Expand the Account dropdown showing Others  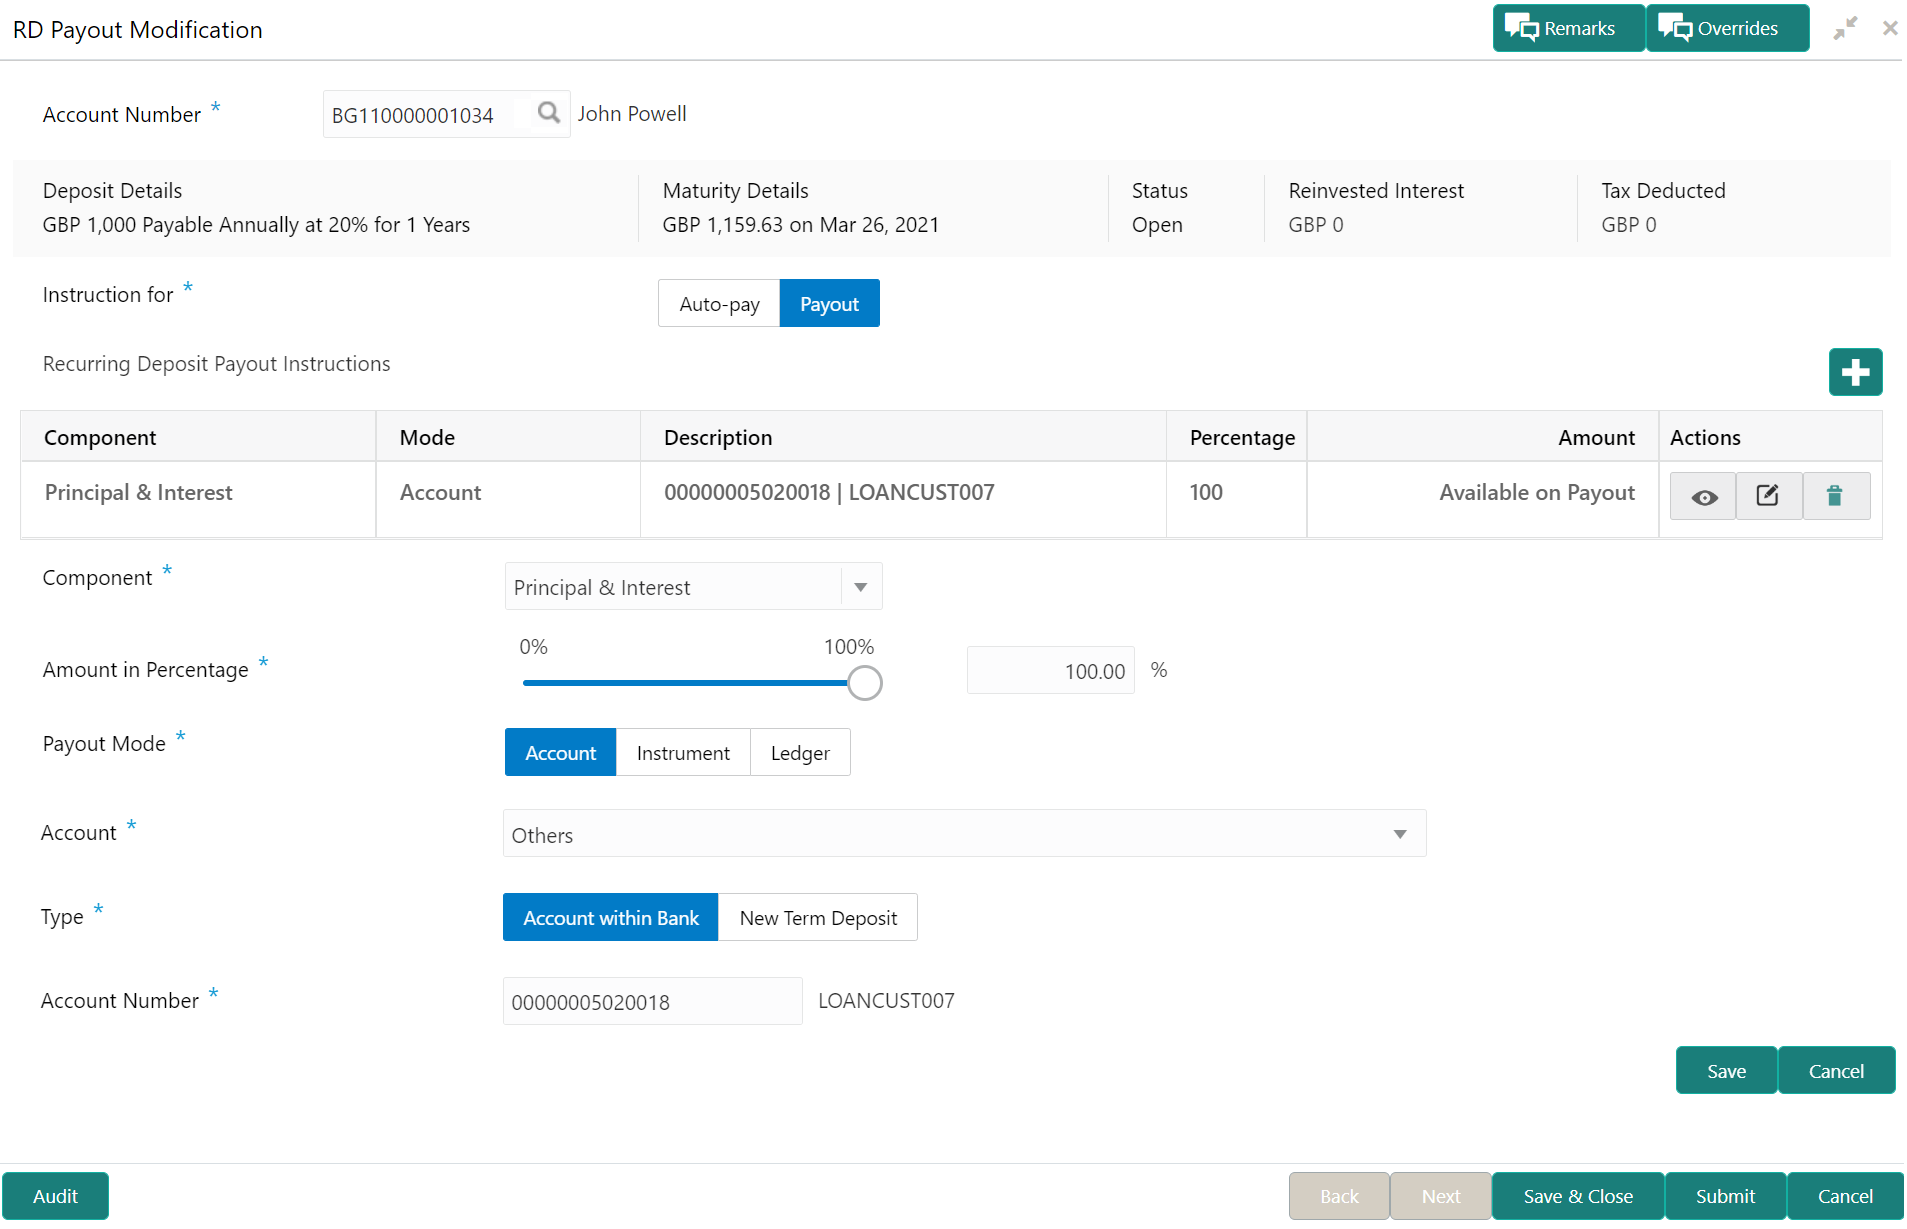pyautogui.click(x=964, y=834)
